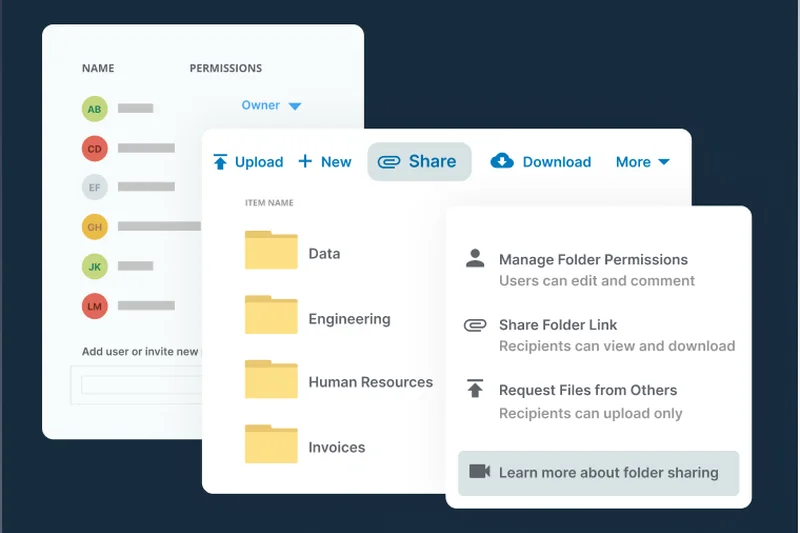Click the Manage Folder Permissions person icon
Image resolution: width=800 pixels, height=533 pixels.
point(475,259)
